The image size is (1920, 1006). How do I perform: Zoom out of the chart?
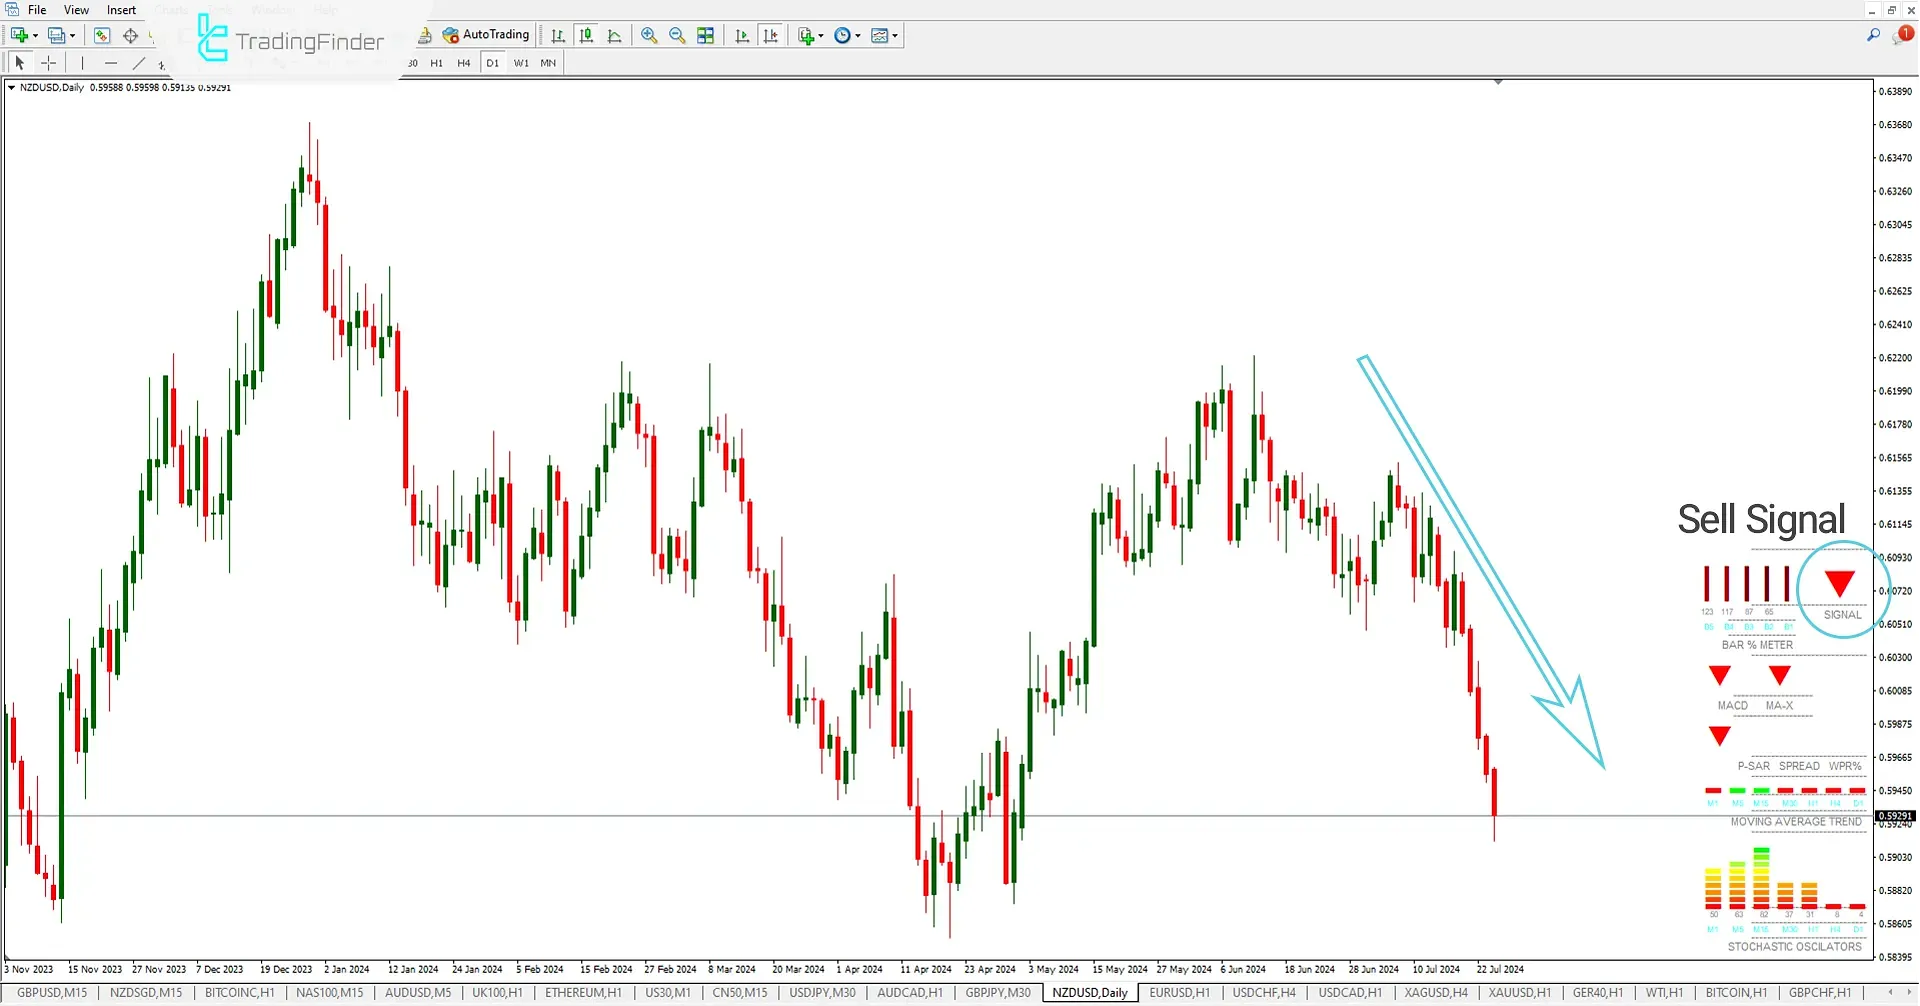point(676,35)
